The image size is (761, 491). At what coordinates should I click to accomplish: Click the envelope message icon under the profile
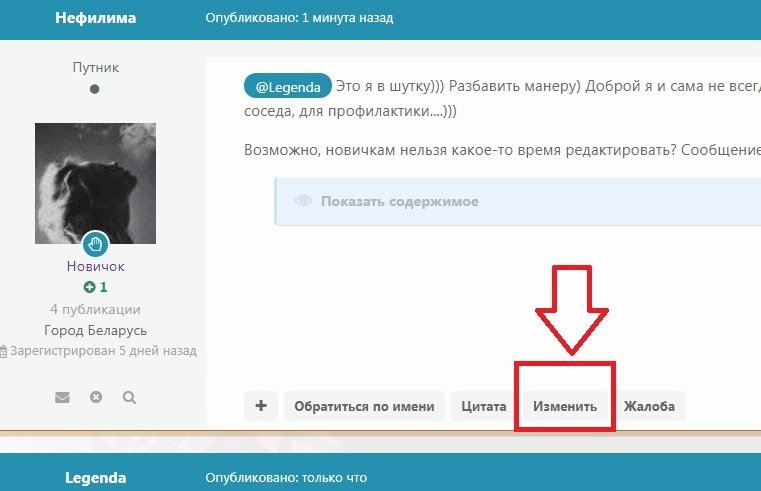(62, 397)
